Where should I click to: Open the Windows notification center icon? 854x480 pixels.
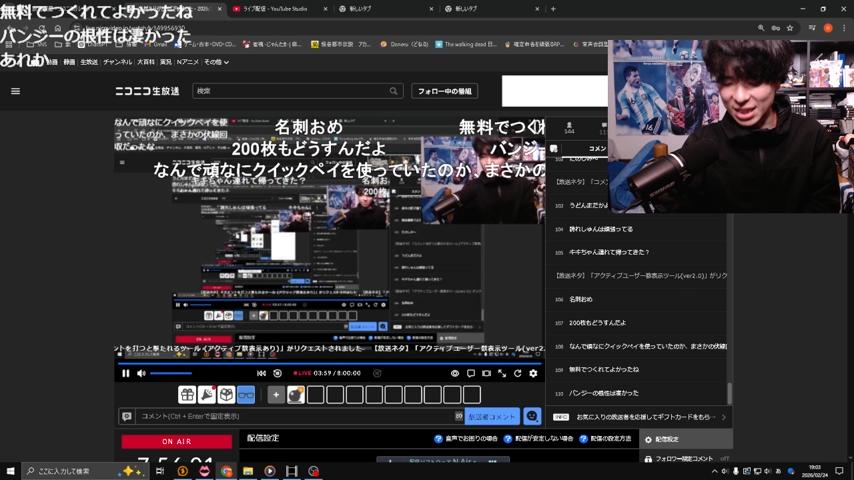click(x=839, y=471)
